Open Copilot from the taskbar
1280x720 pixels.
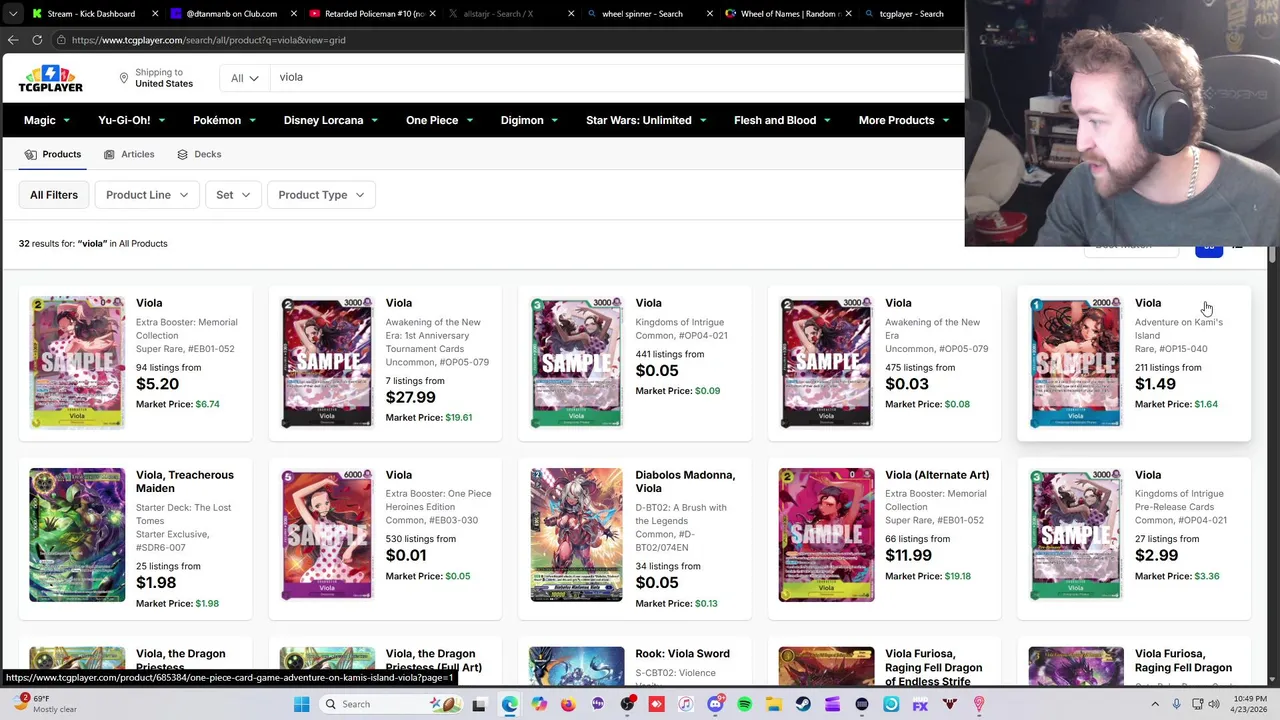539,704
